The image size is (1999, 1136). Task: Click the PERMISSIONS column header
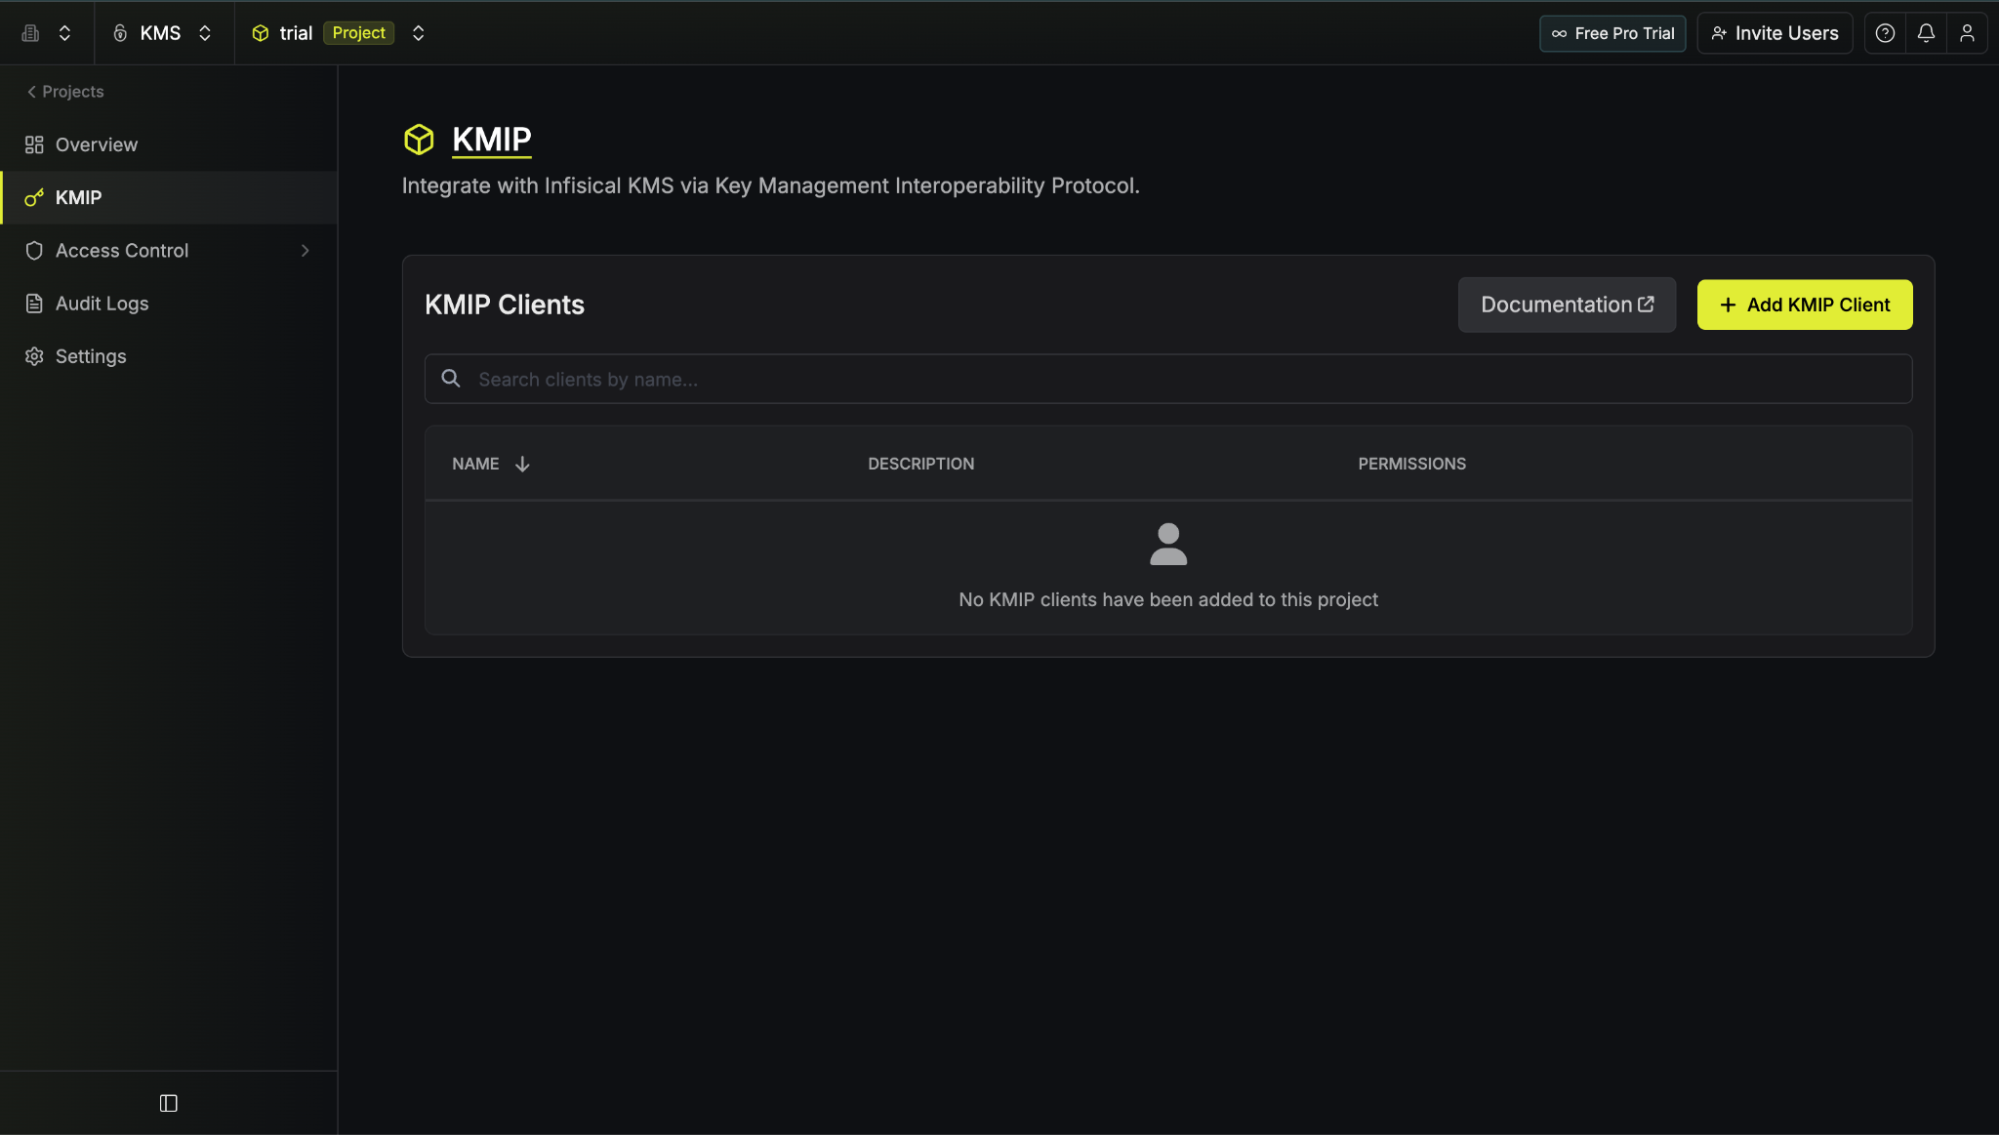point(1412,464)
